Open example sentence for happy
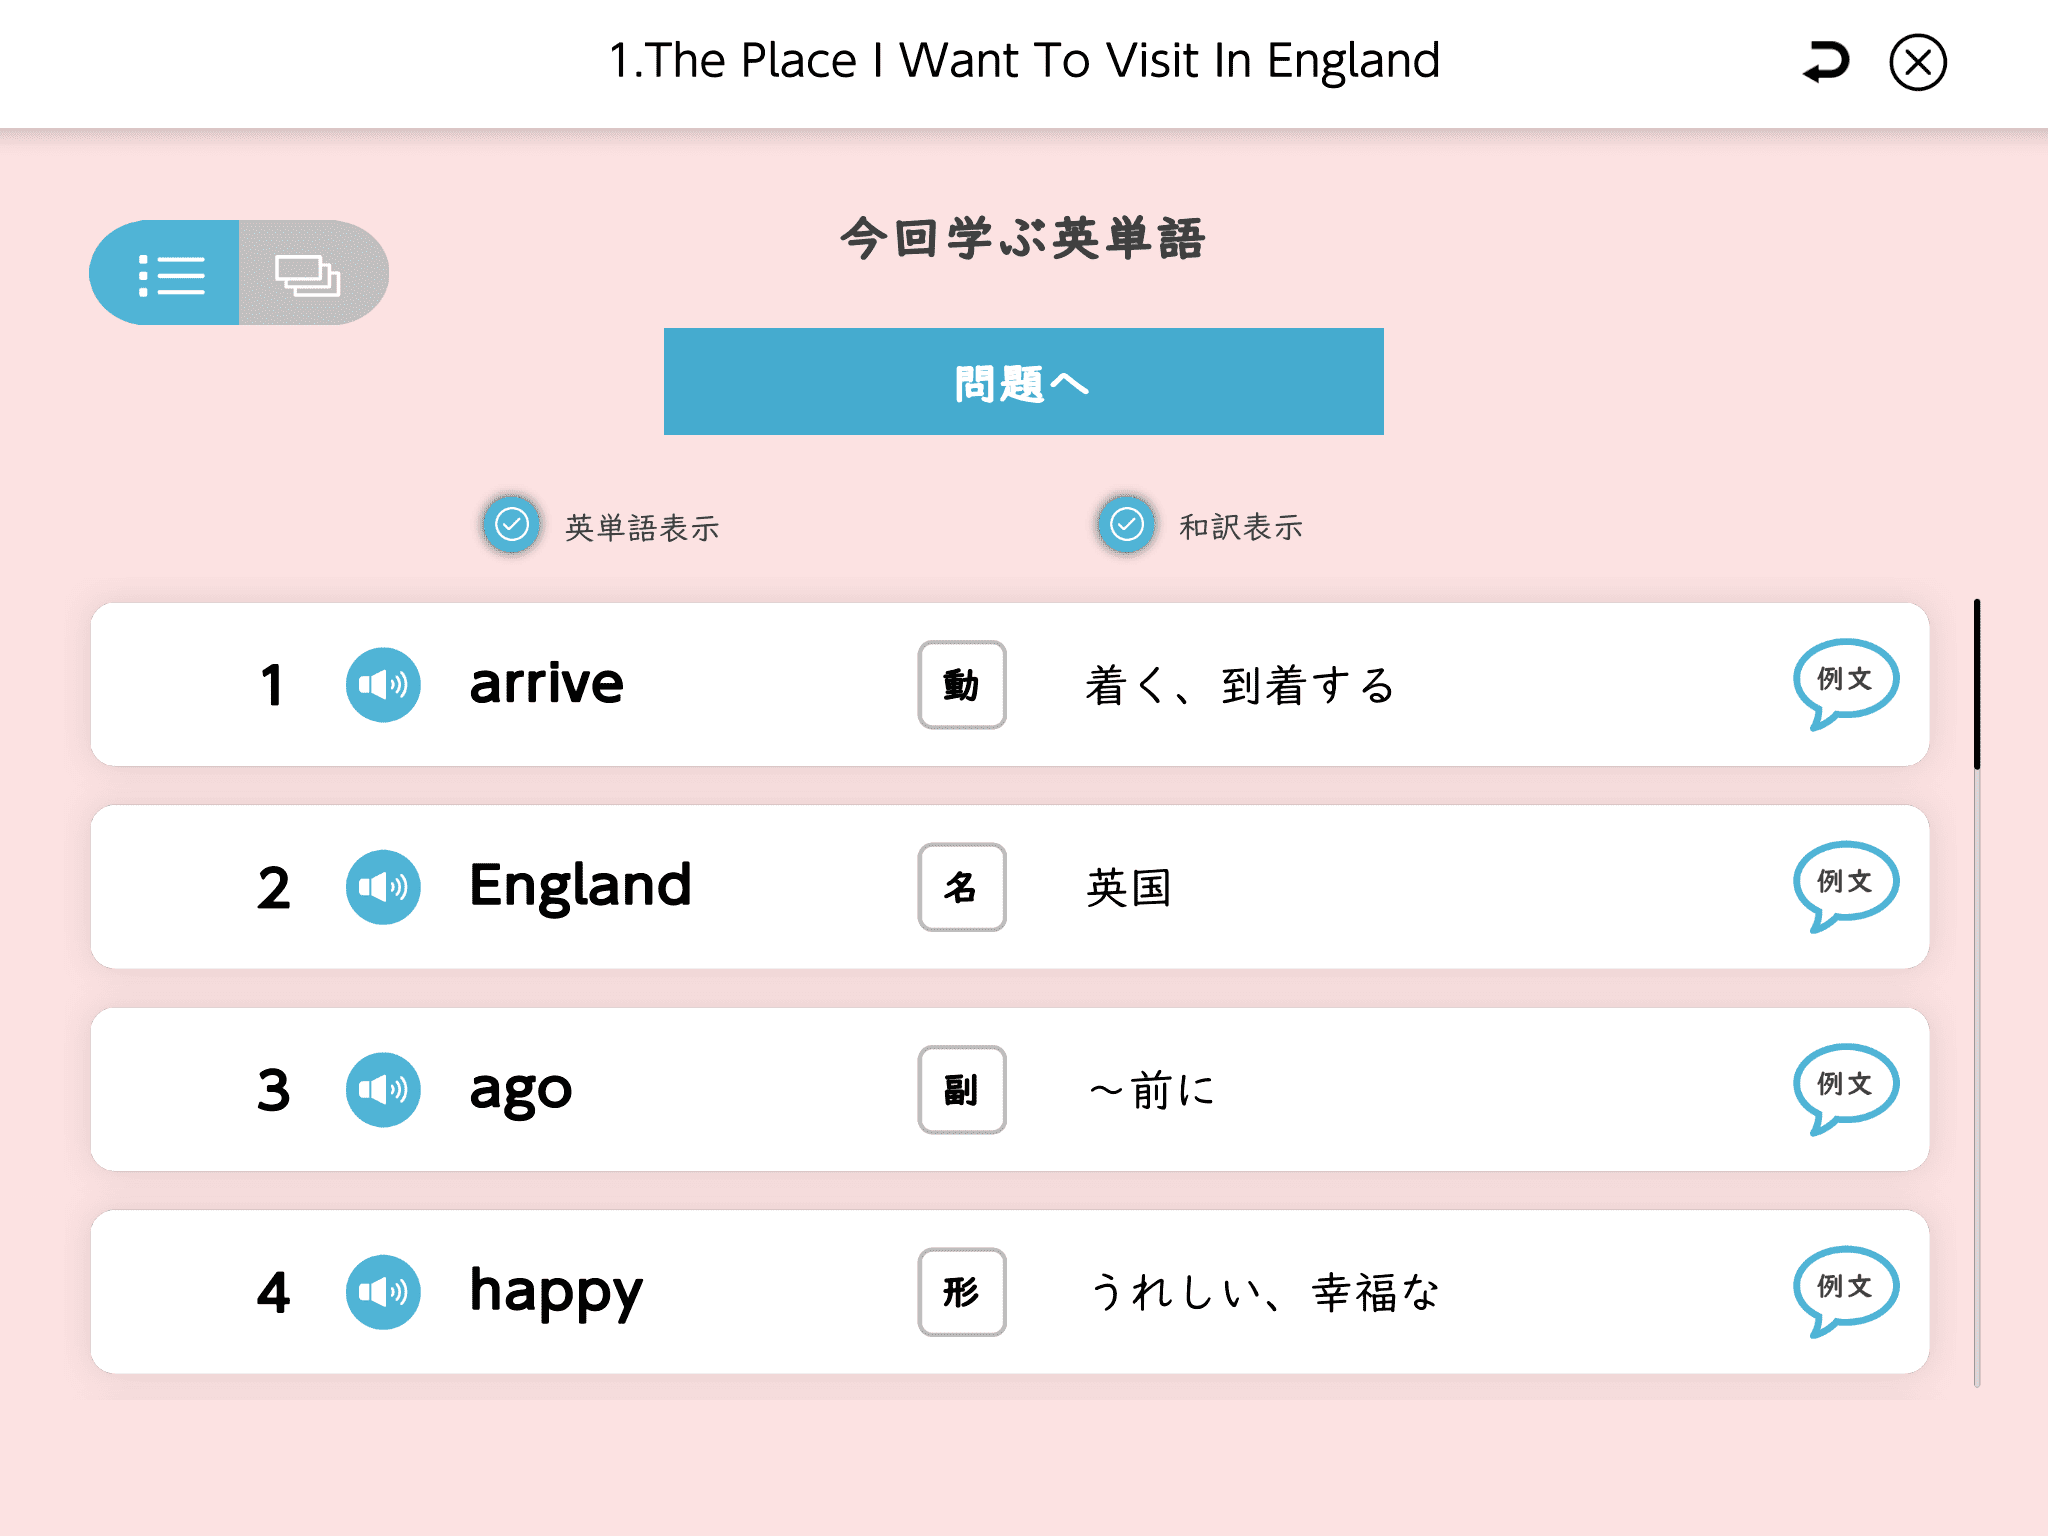 pos(1844,1288)
